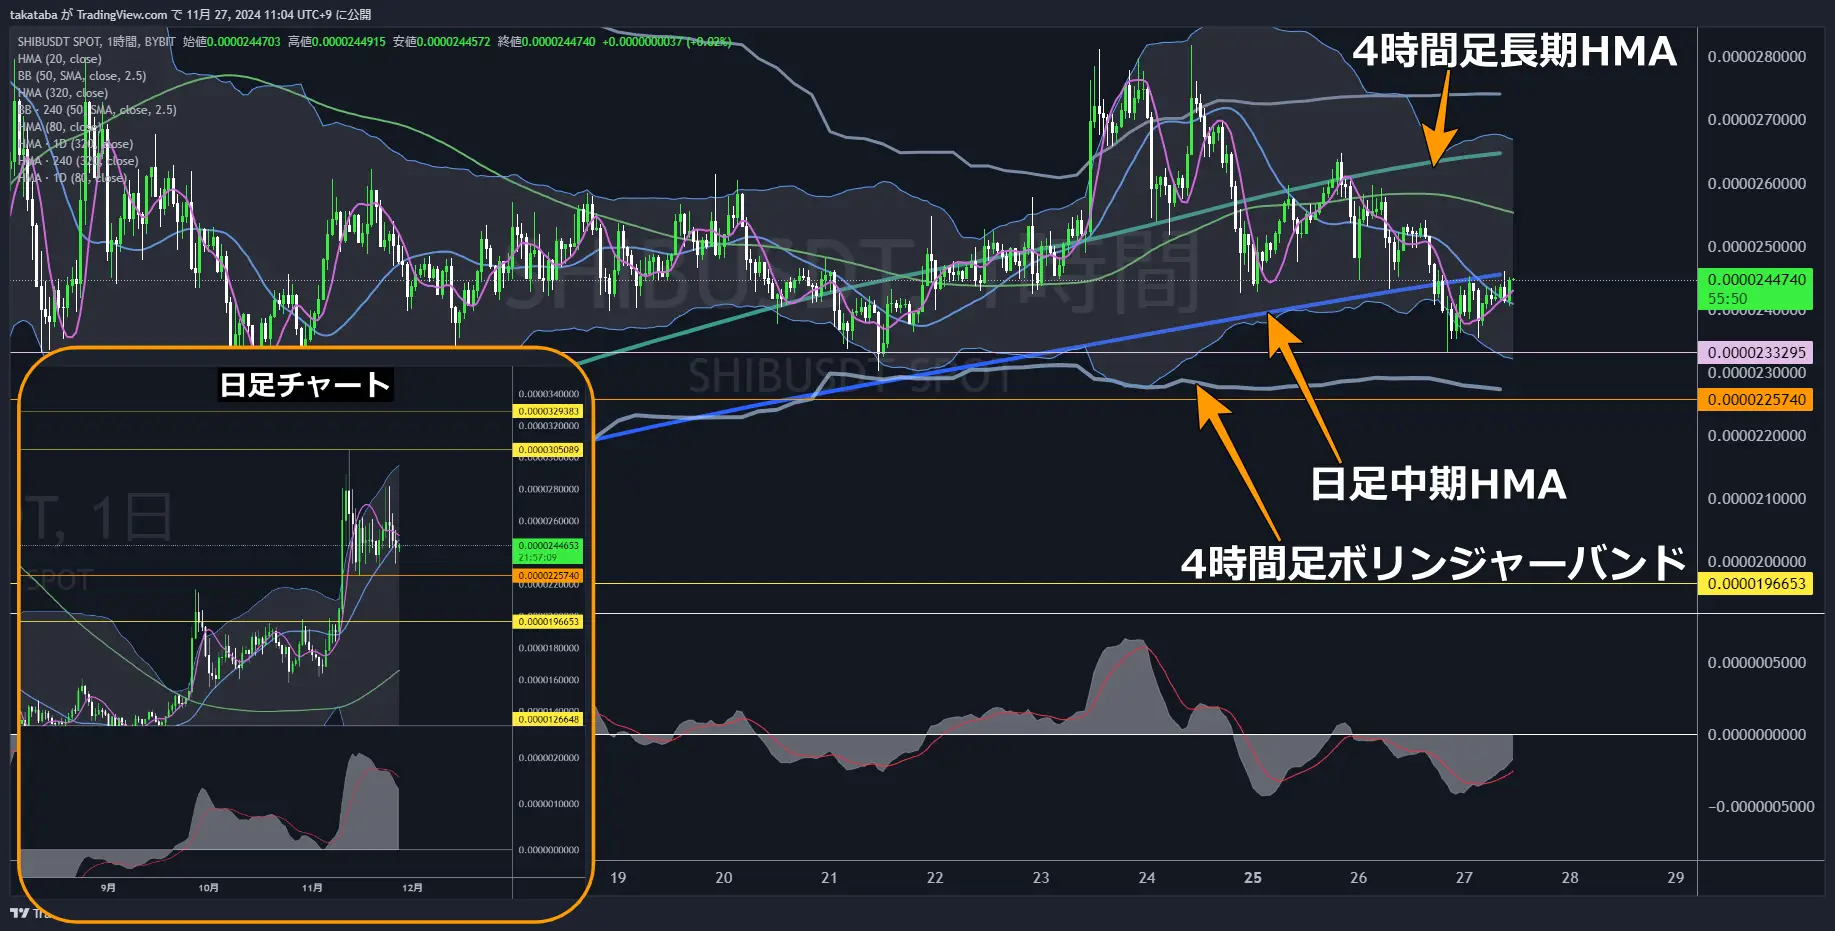The width and height of the screenshot is (1835, 931).
Task: Click date 26 on the time axis
Action: (1358, 878)
